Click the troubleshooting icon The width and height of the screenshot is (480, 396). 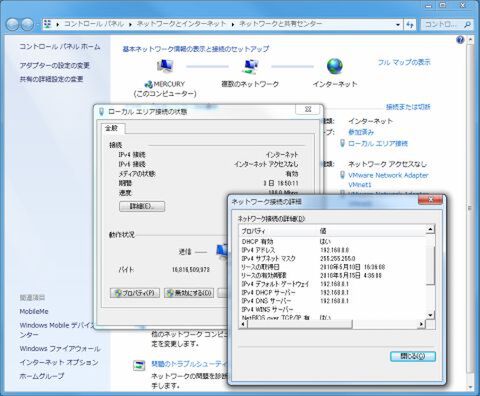click(139, 365)
